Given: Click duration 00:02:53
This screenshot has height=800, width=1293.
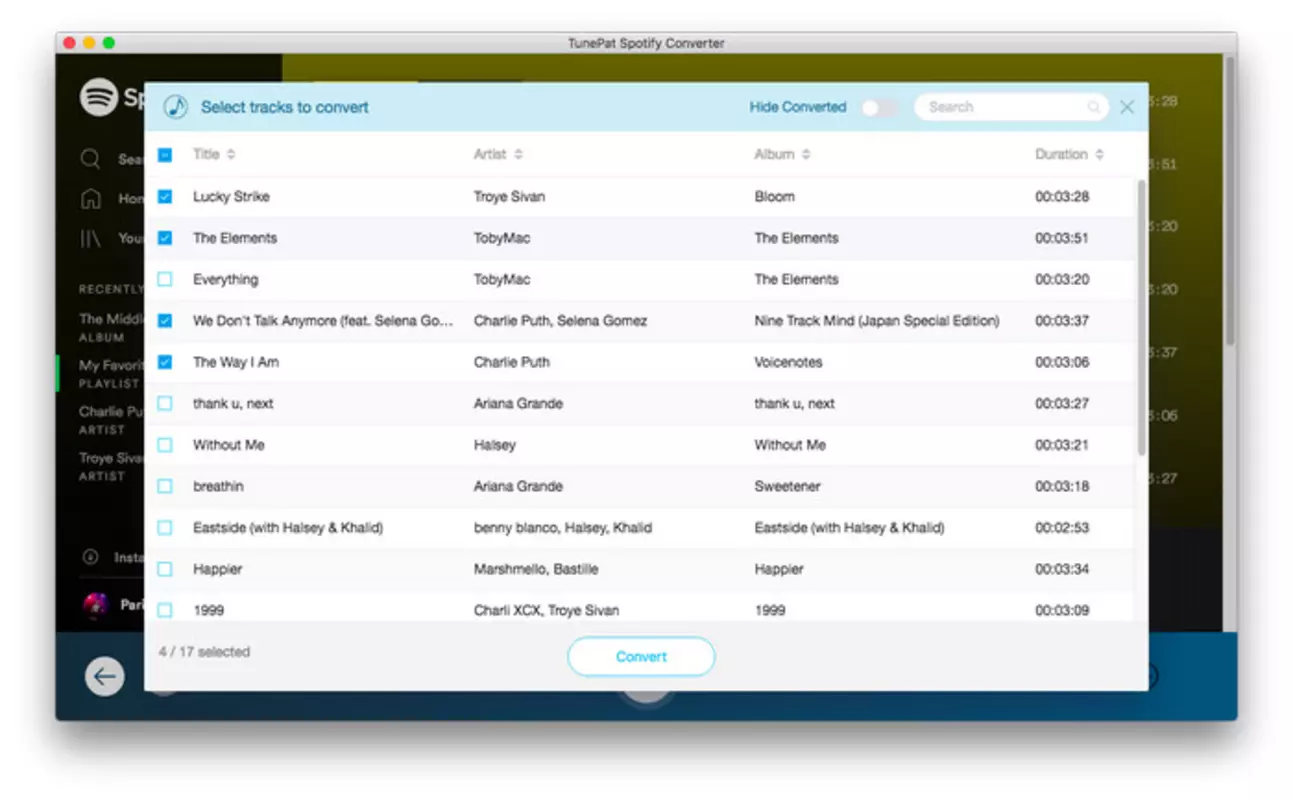Looking at the screenshot, I should pos(1062,528).
